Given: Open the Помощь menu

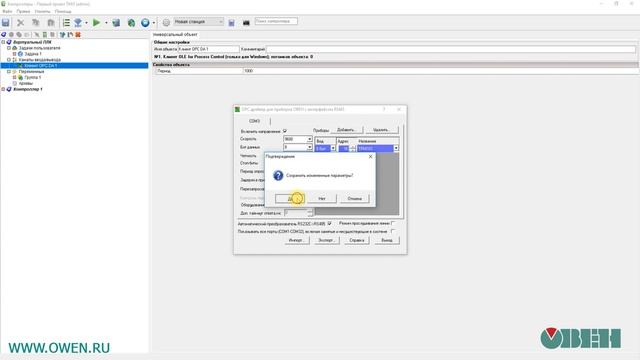Looking at the screenshot, I should pyautogui.click(x=63, y=11).
